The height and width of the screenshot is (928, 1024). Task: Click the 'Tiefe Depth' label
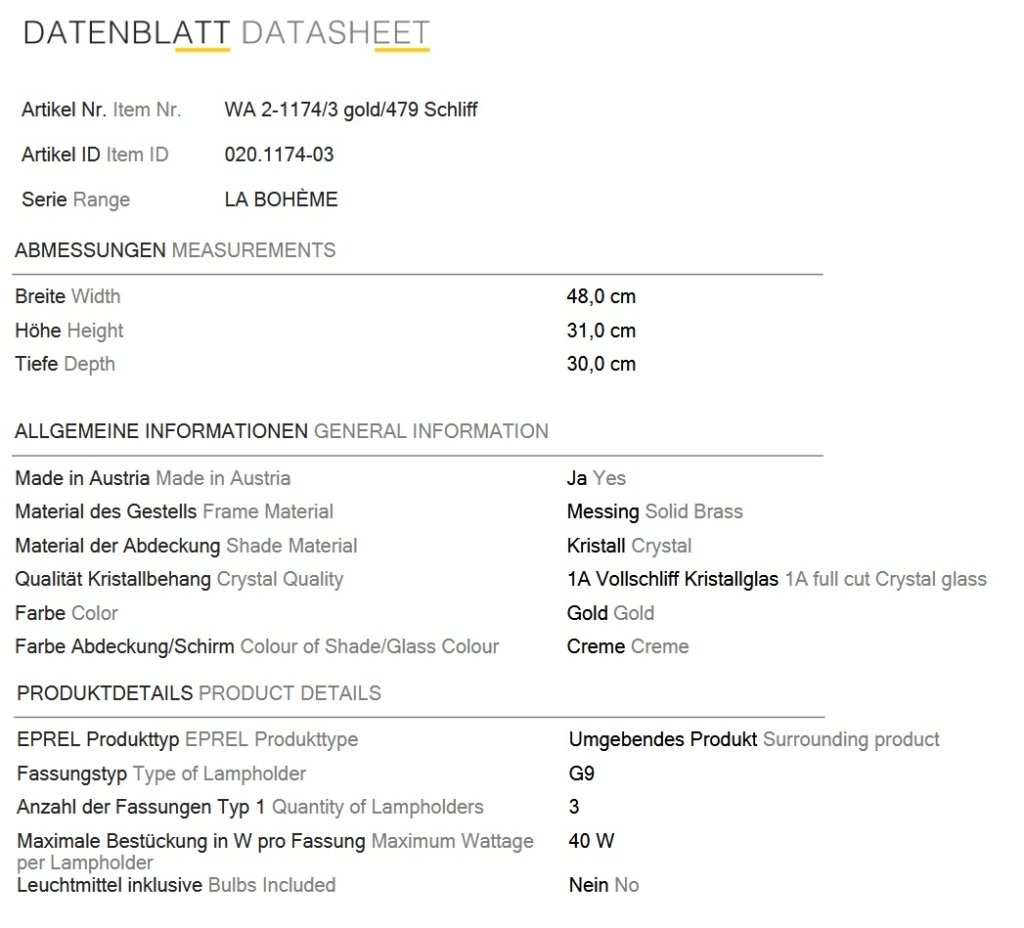(65, 364)
